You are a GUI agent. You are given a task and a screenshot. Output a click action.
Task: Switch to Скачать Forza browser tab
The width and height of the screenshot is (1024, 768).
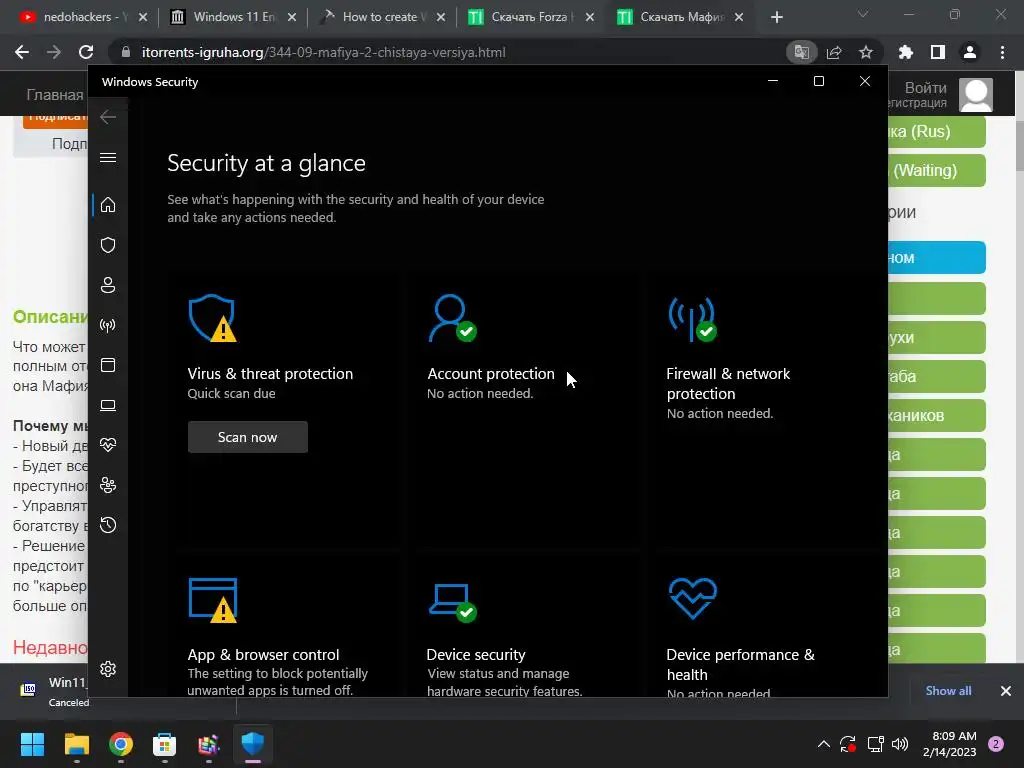click(x=529, y=17)
